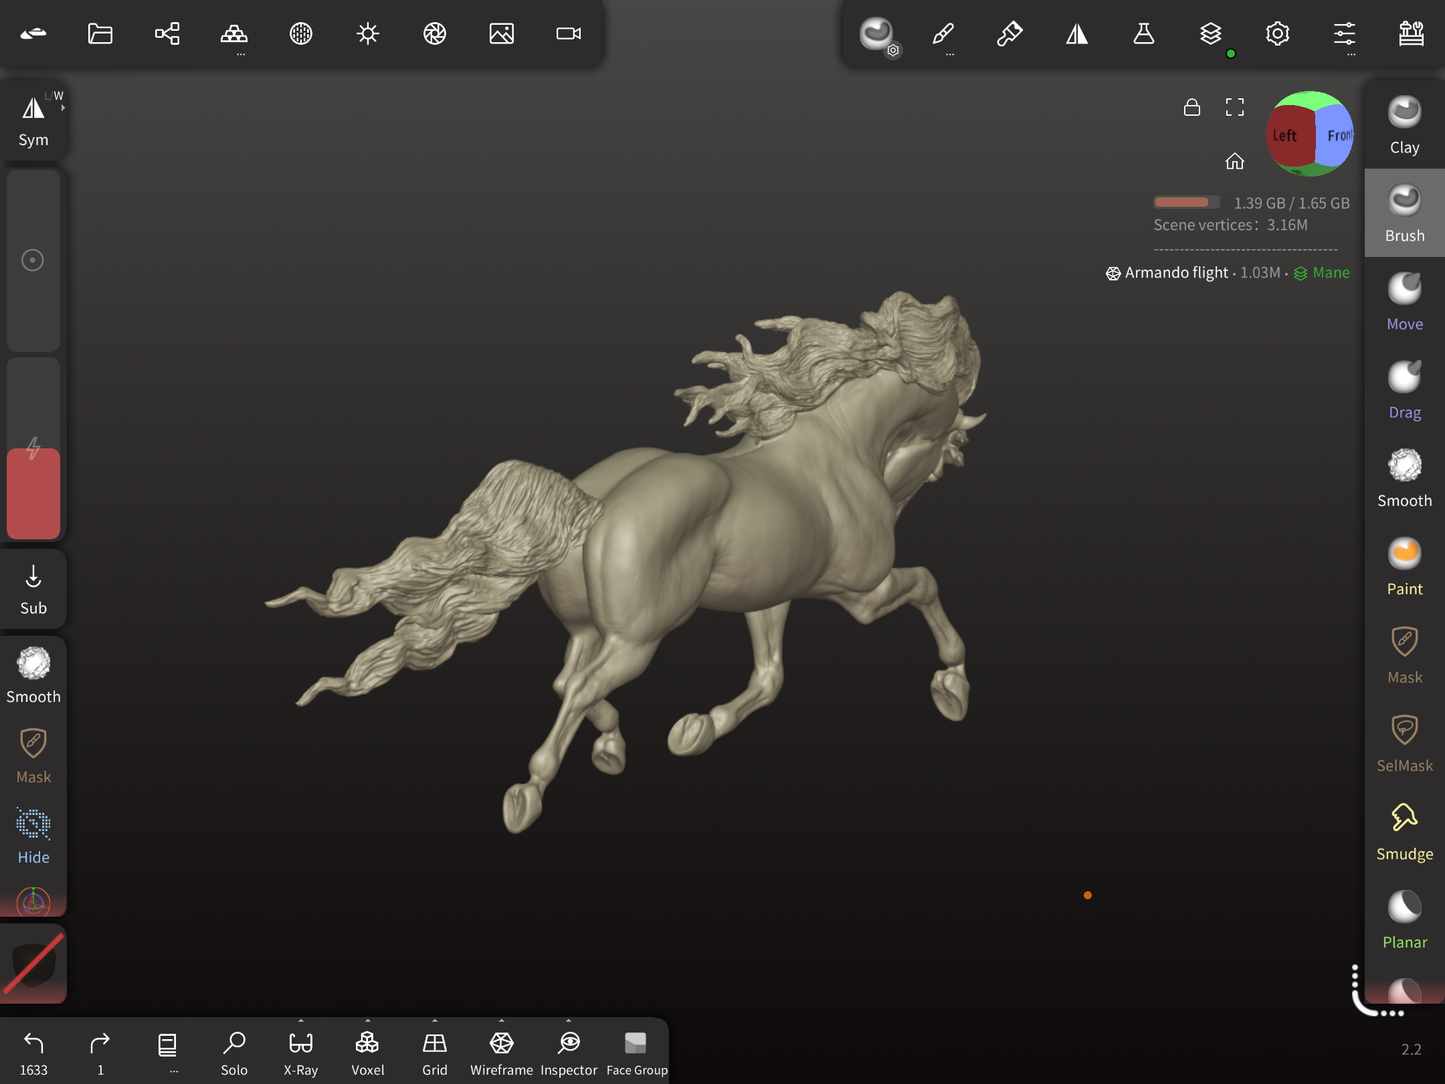This screenshot has width=1445, height=1084.
Task: Toggle X-Ray mode
Action: [300, 1053]
